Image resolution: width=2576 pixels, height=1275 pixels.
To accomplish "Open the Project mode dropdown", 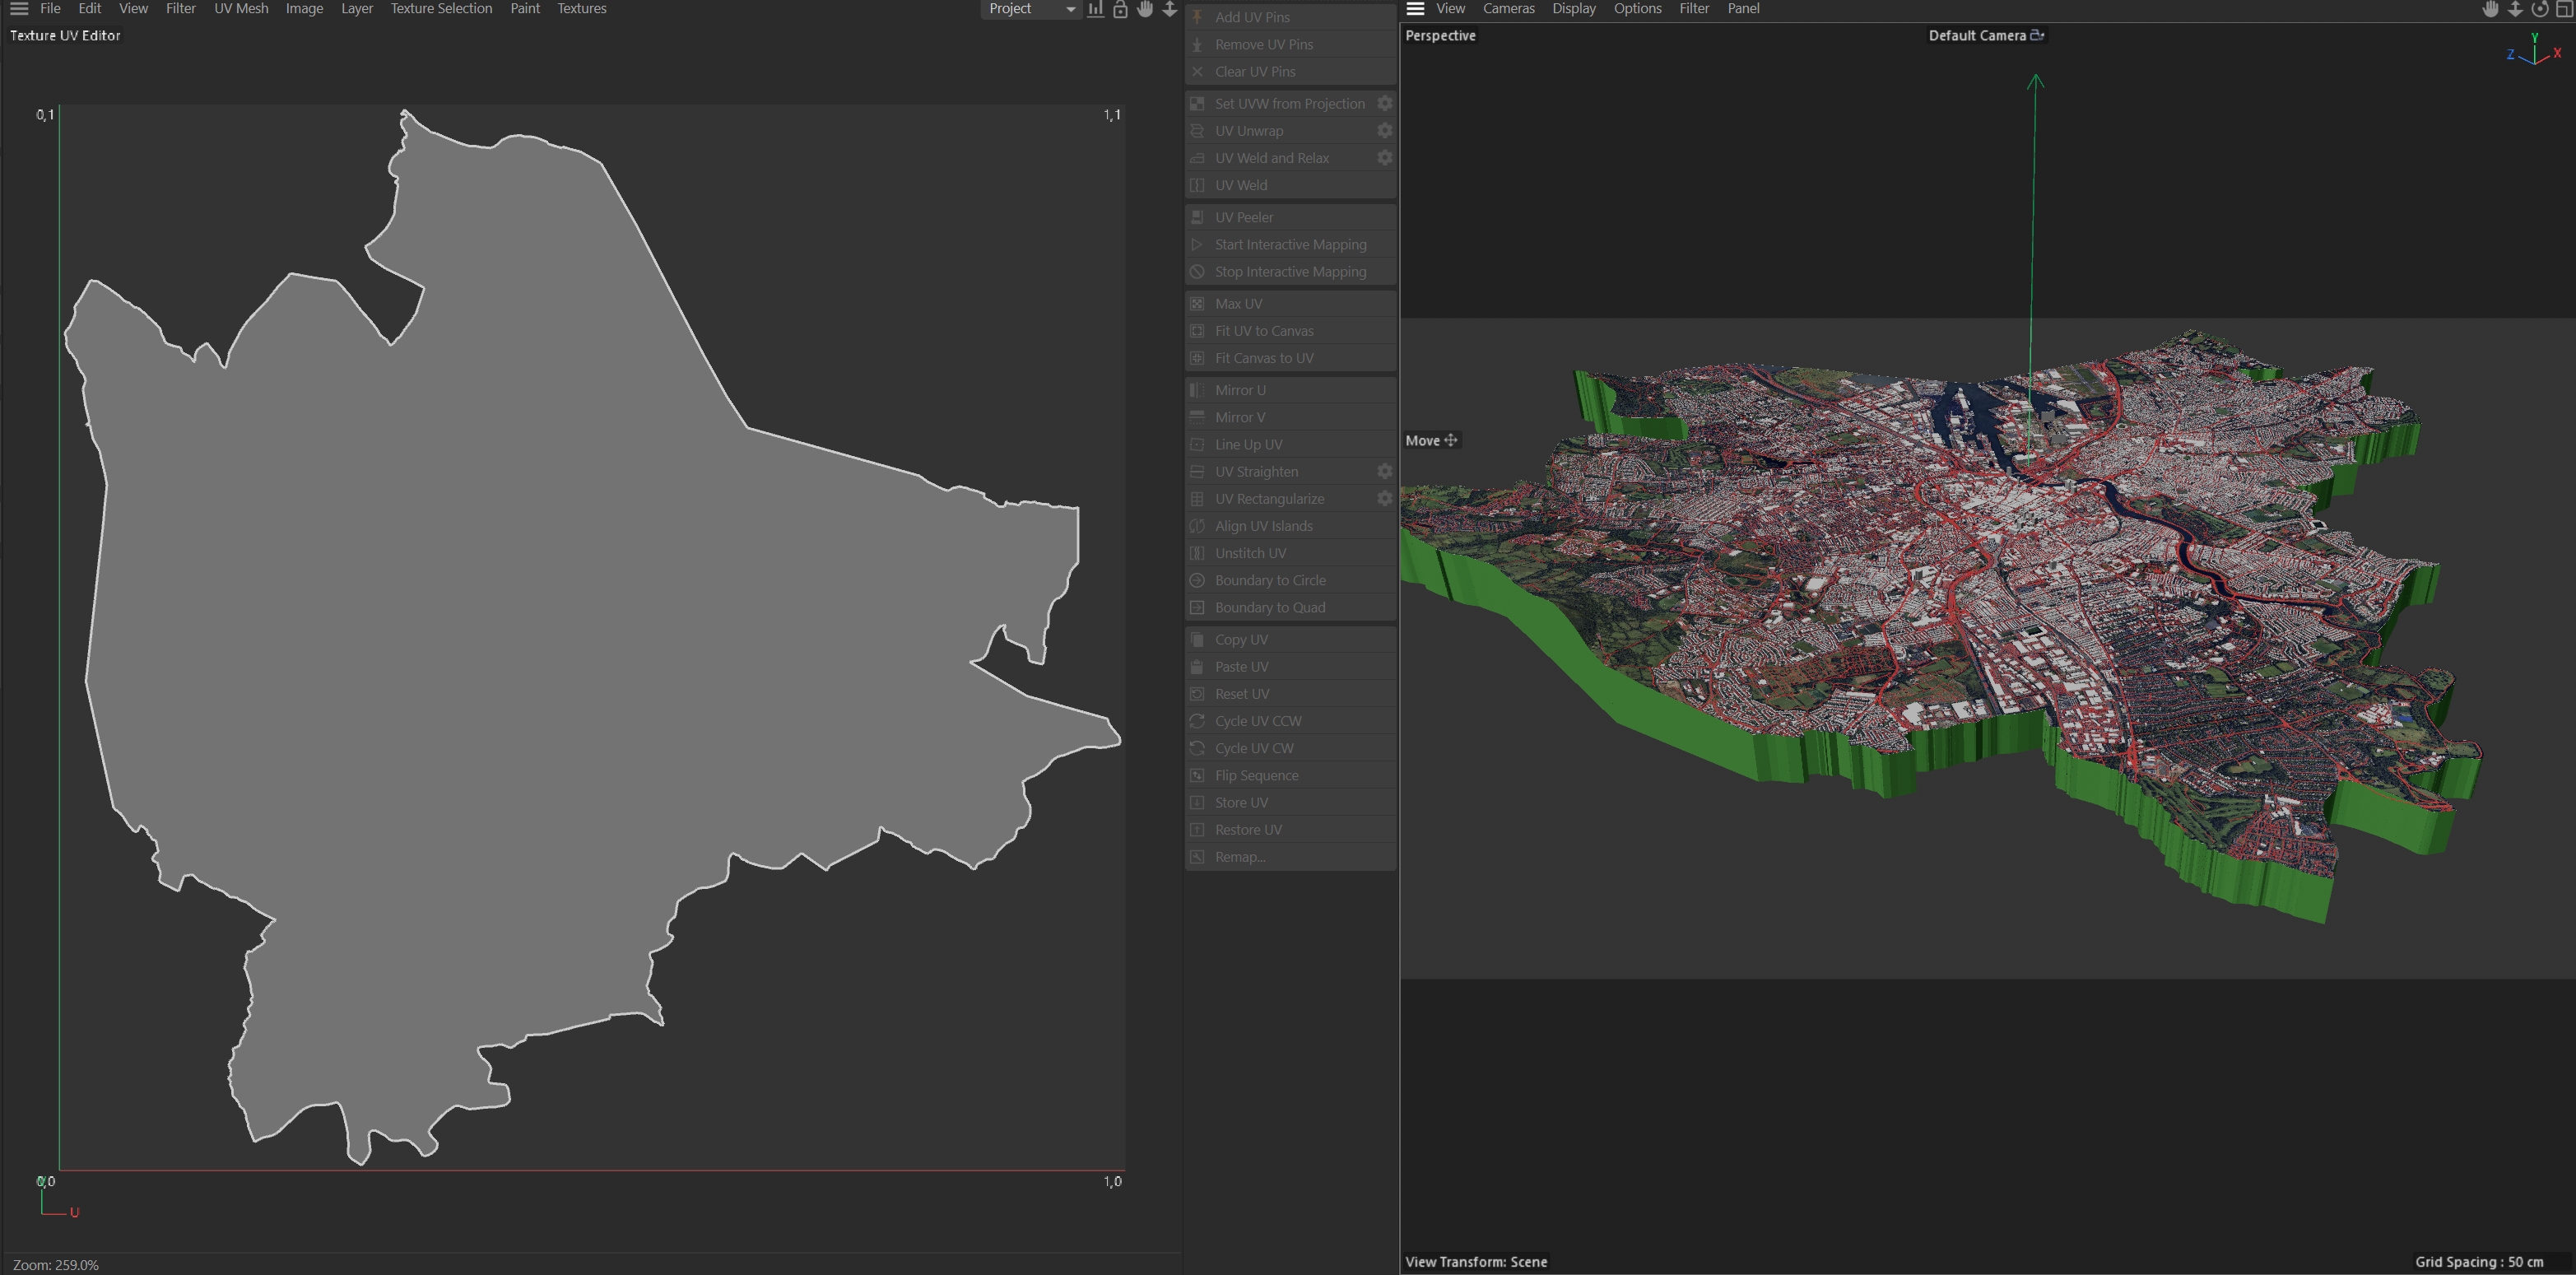I will [1030, 9].
